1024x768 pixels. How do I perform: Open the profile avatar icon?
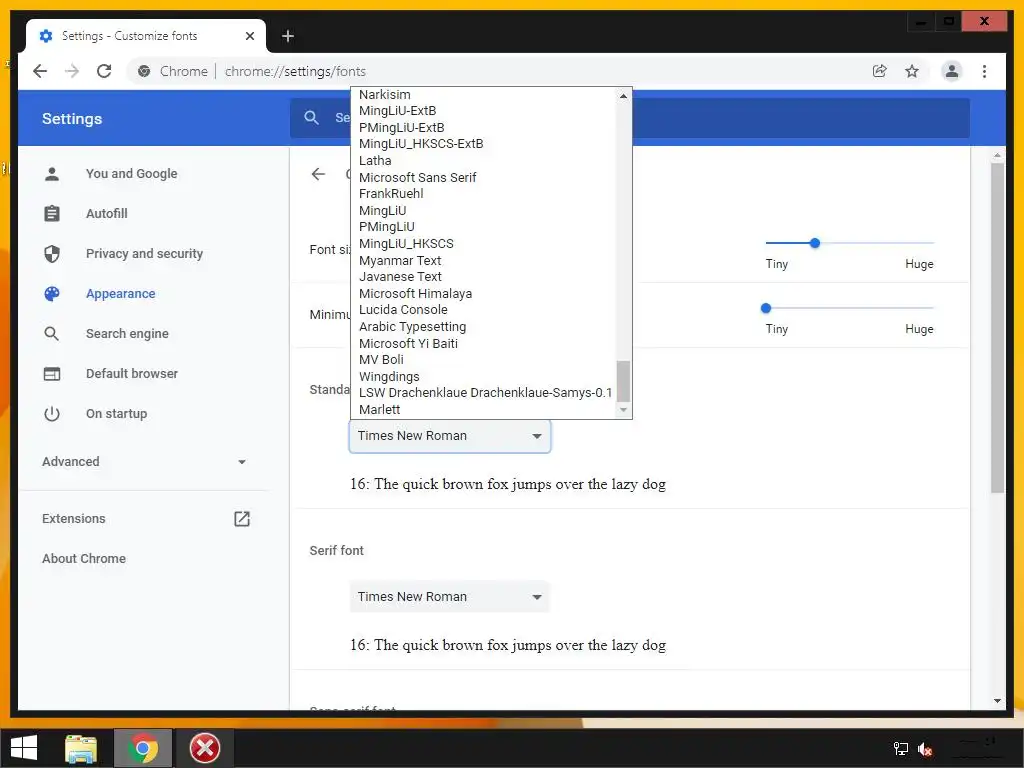(952, 71)
